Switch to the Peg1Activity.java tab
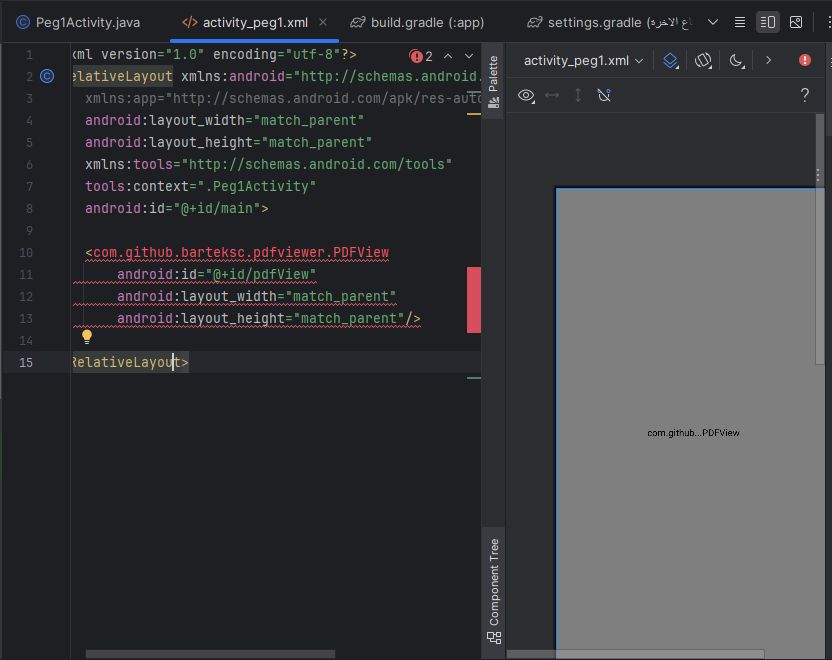The image size is (832, 660). [x=78, y=22]
